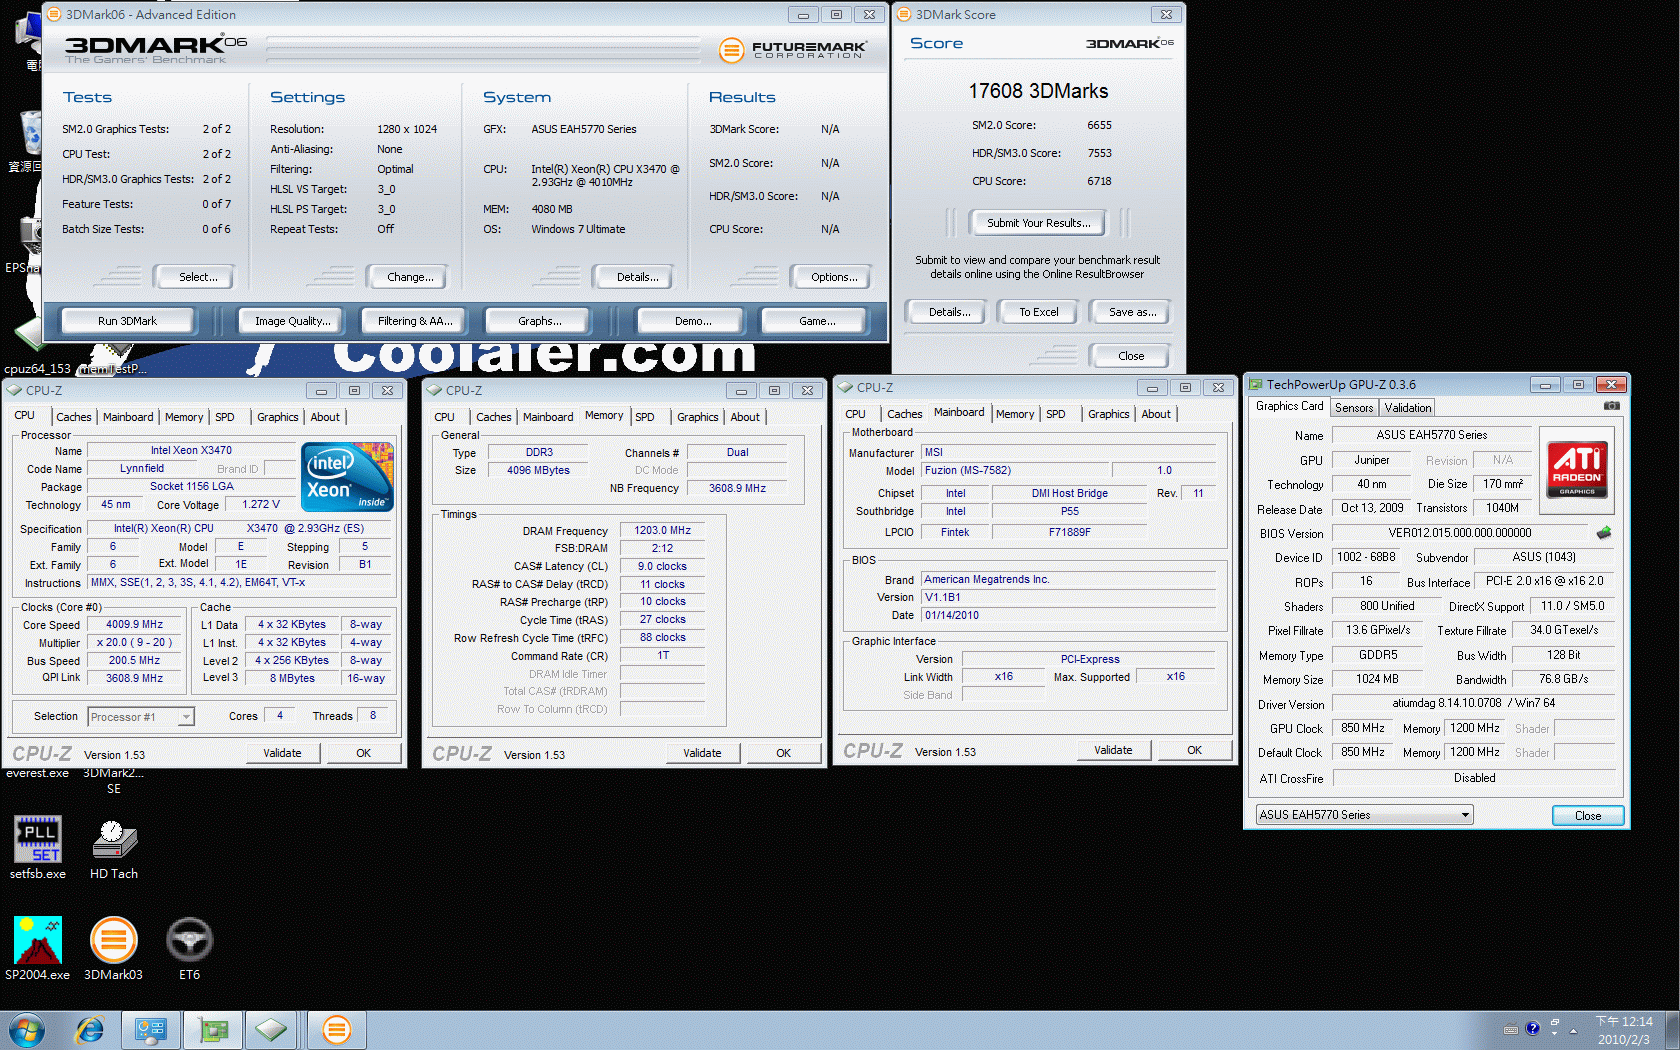The height and width of the screenshot is (1050, 1680).
Task: Click the Futuremark Corporation logo
Action: 793,49
